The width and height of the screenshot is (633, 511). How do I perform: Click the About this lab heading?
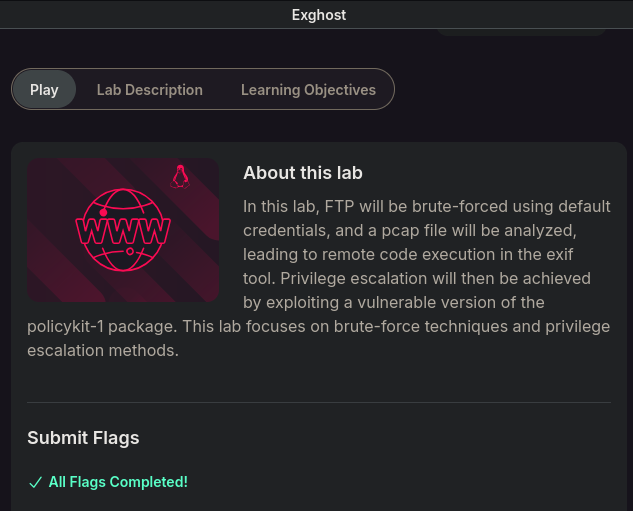302,173
